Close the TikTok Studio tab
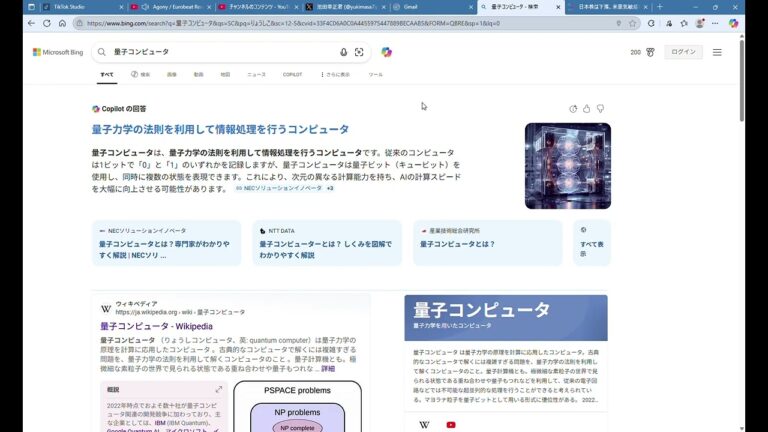Image resolution: width=768 pixels, height=432 pixels. 121,7
